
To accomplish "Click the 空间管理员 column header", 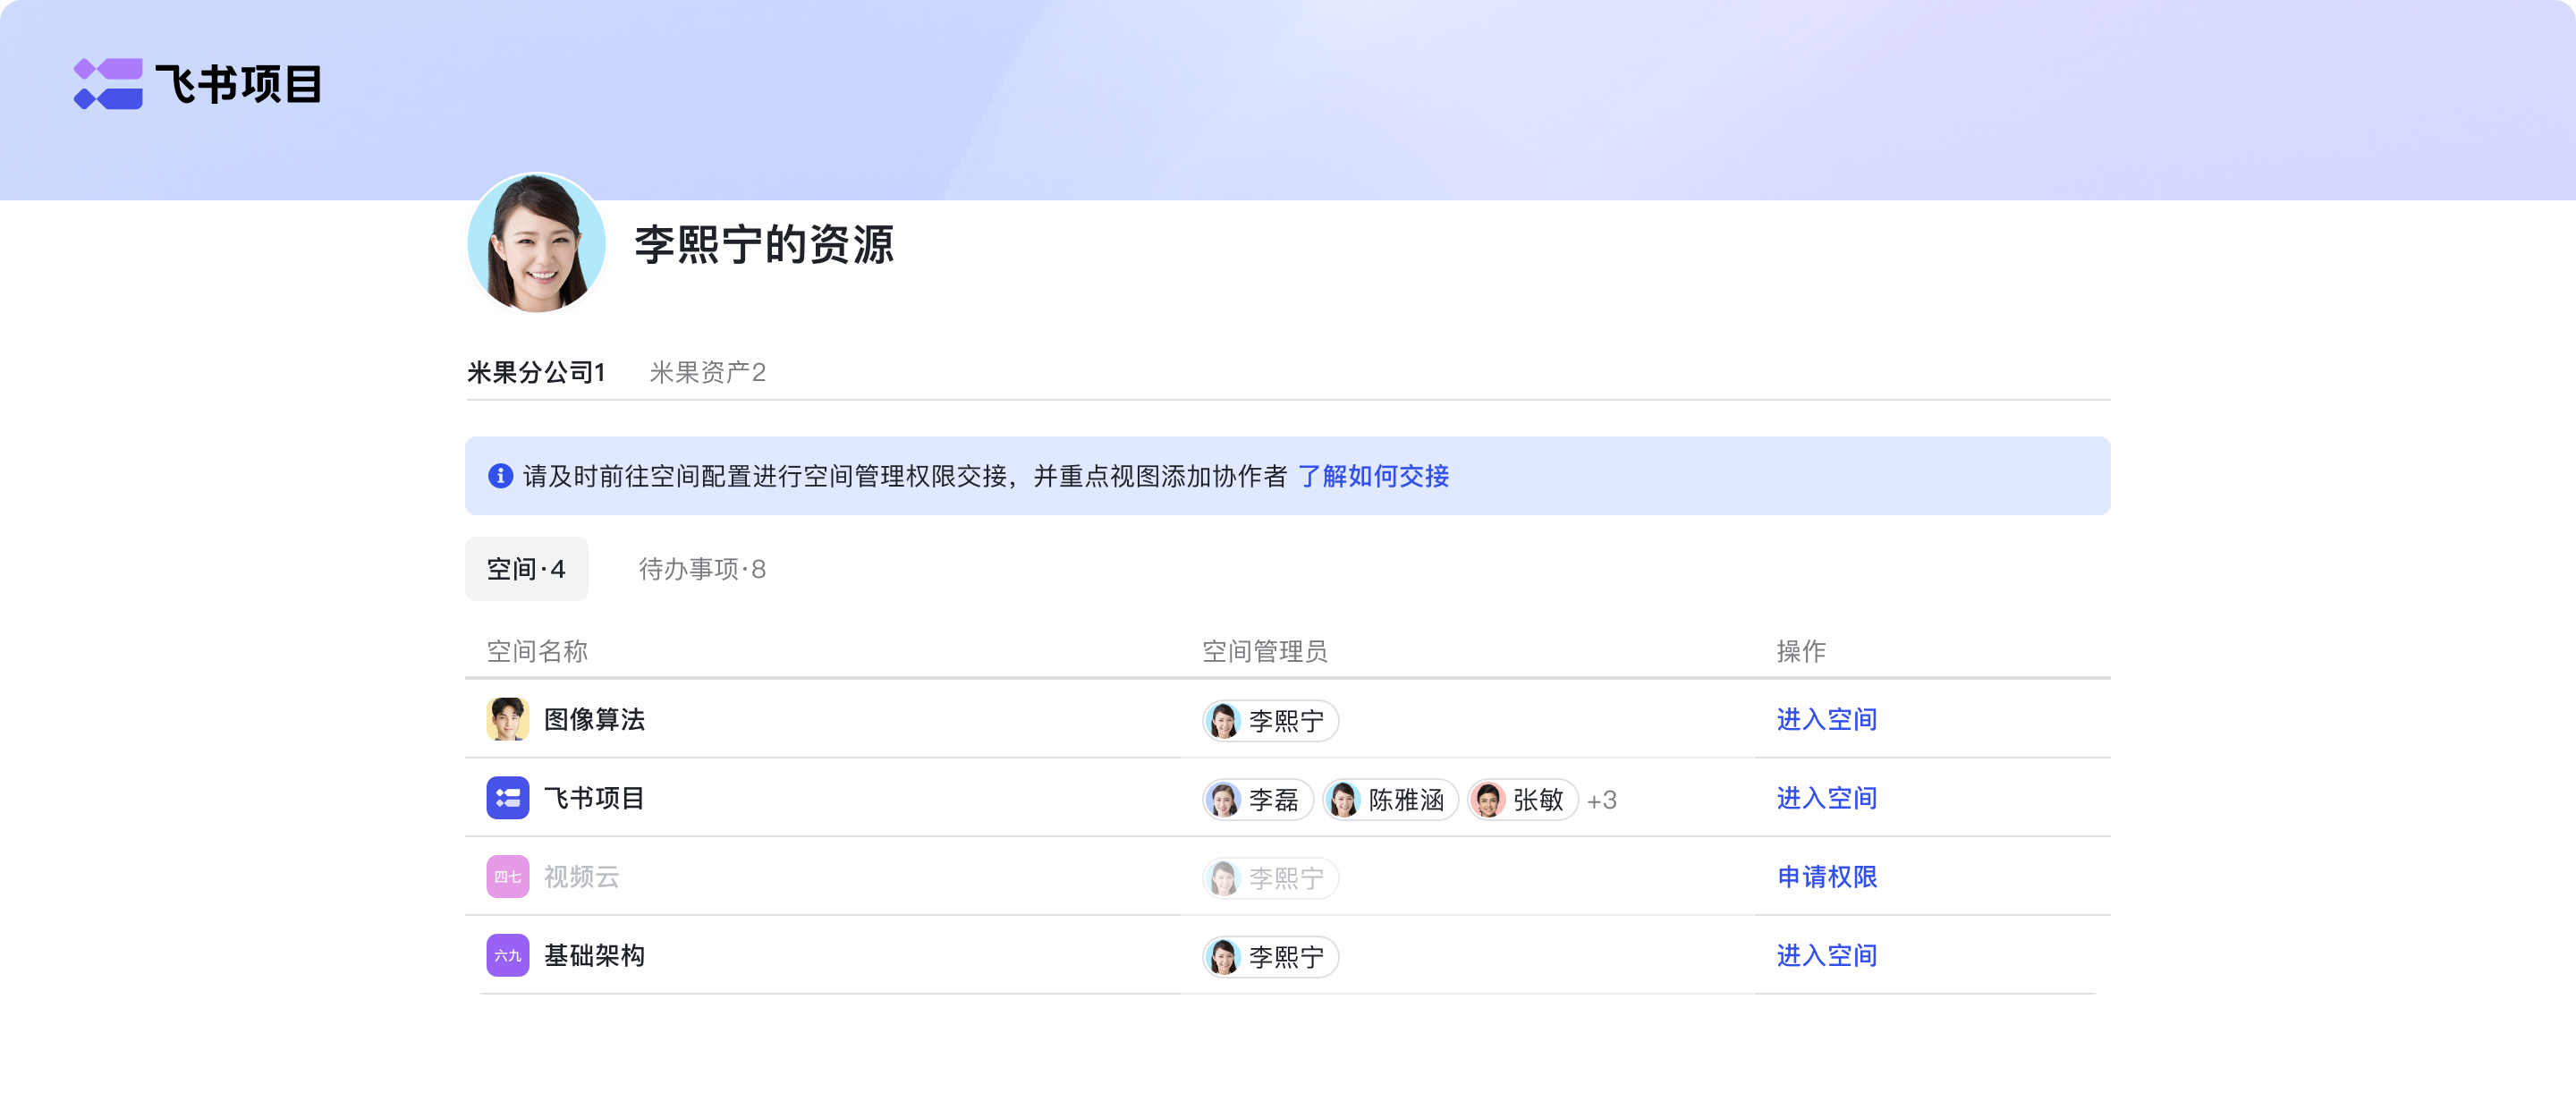I will pyautogui.click(x=1265, y=651).
